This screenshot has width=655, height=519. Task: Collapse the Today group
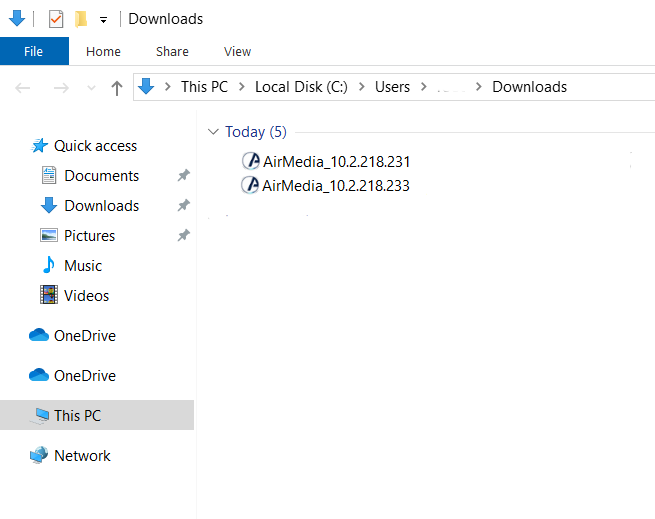(212, 132)
